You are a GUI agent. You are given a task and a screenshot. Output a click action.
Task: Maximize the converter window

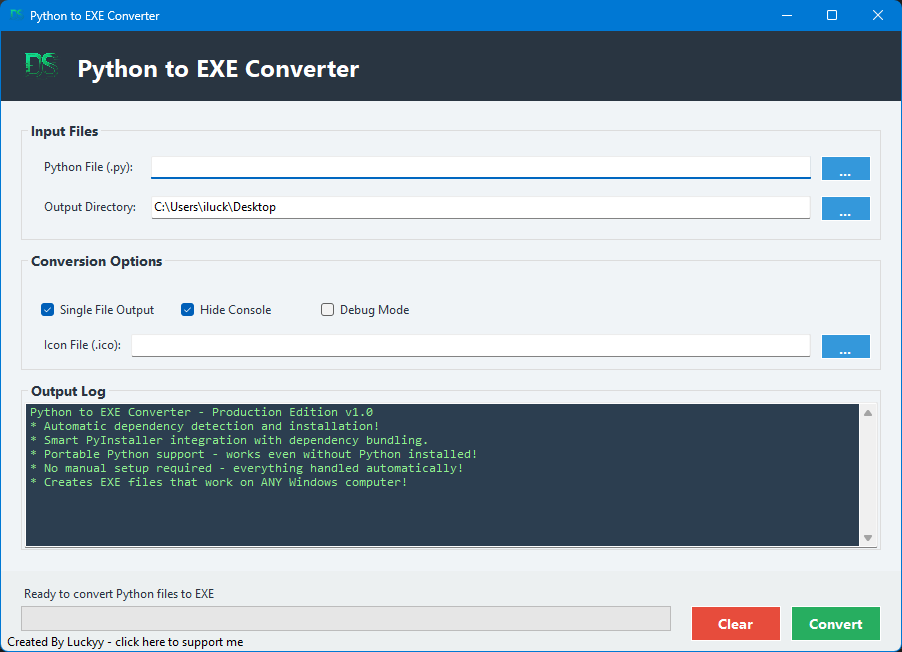pyautogui.click(x=832, y=15)
